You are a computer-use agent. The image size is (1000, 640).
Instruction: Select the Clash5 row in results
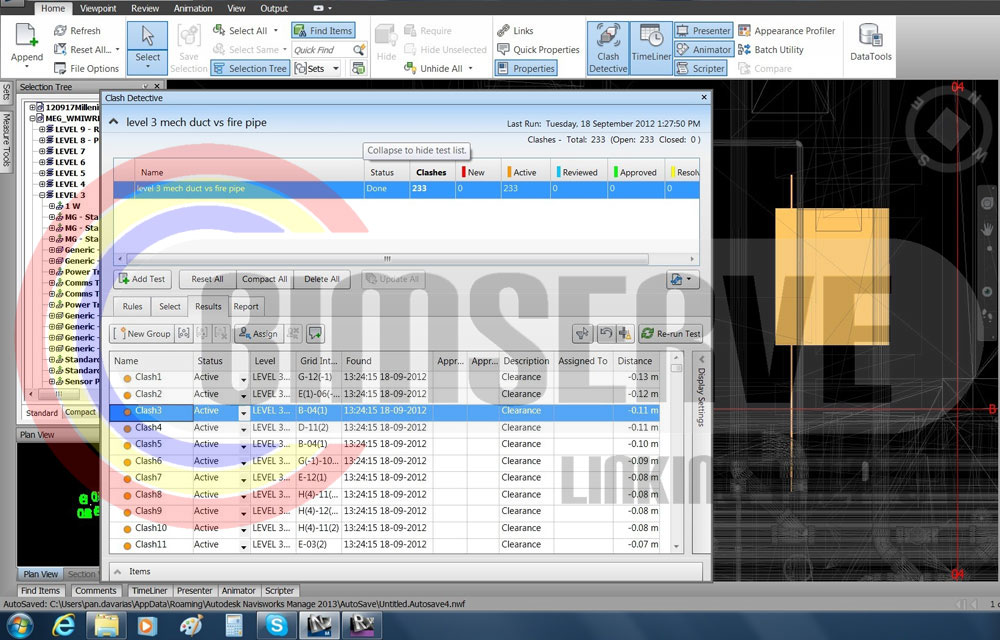click(385, 444)
